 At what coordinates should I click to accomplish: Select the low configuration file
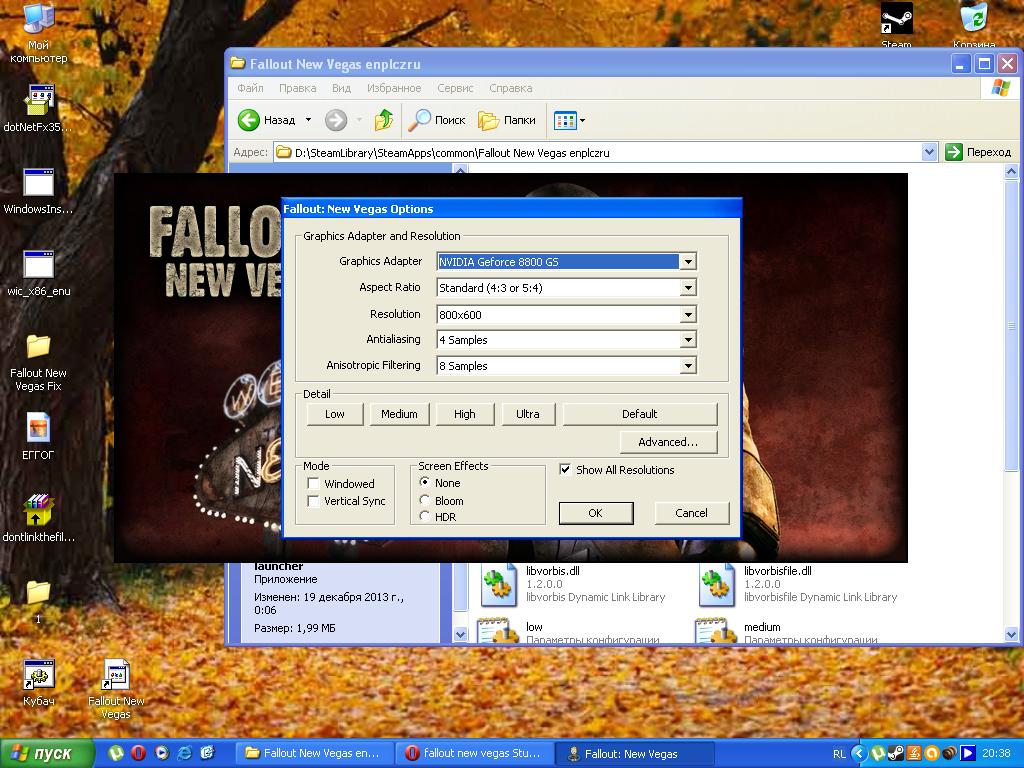click(498, 631)
